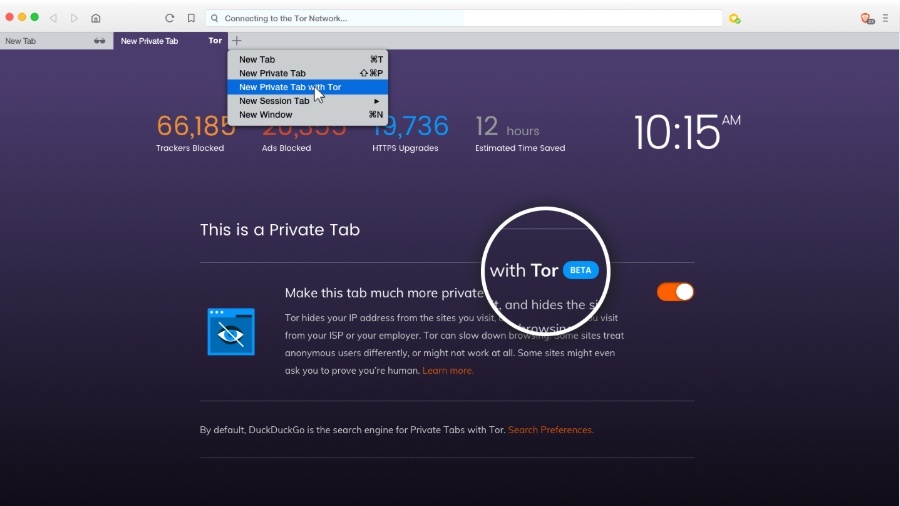Click the search magnifier in address bar
The image size is (900, 506).
click(x=214, y=18)
